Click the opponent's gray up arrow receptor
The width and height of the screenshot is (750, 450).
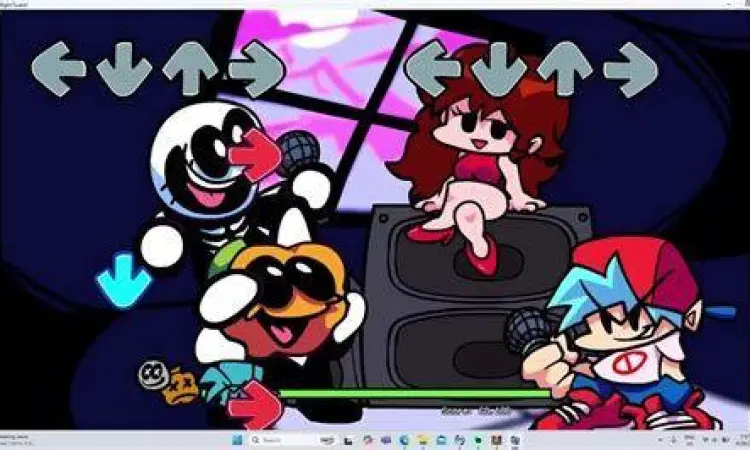pos(190,70)
